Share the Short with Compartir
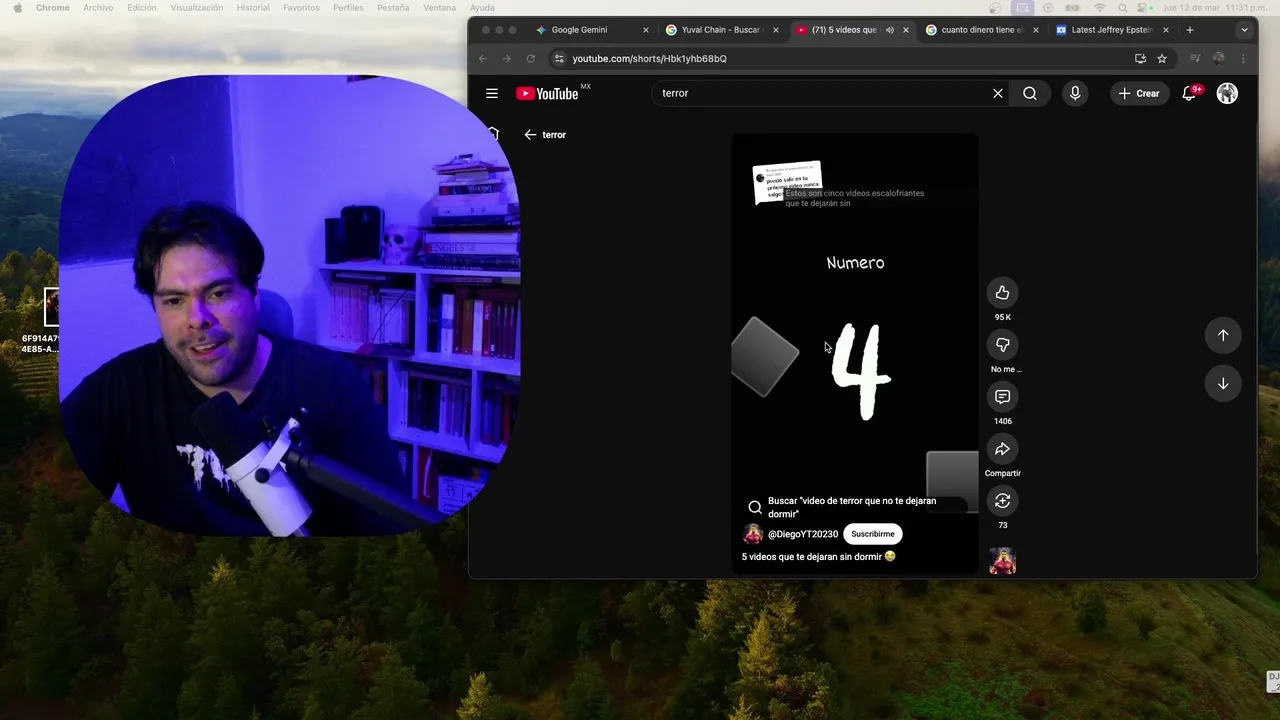The image size is (1280, 720). click(x=1002, y=449)
